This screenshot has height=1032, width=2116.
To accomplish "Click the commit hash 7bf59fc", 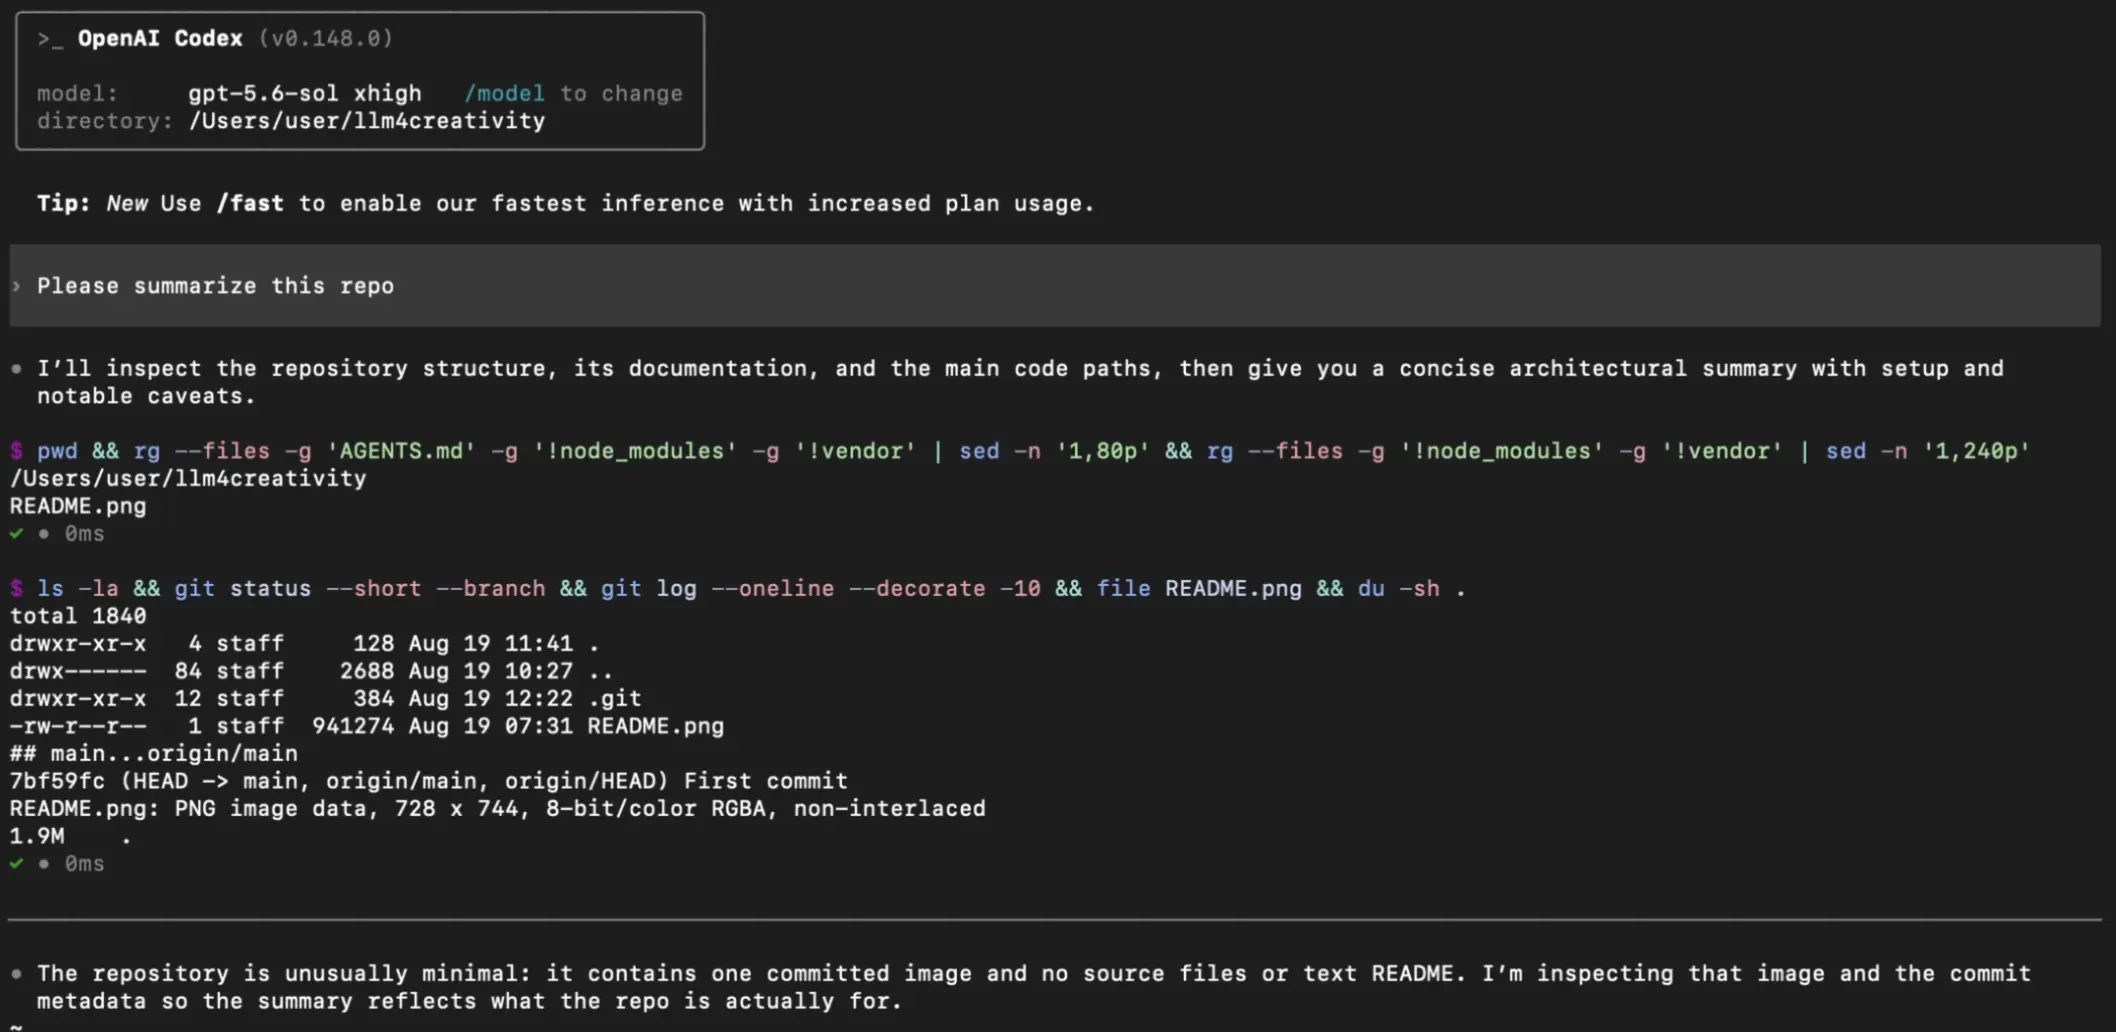I will pos(57,781).
